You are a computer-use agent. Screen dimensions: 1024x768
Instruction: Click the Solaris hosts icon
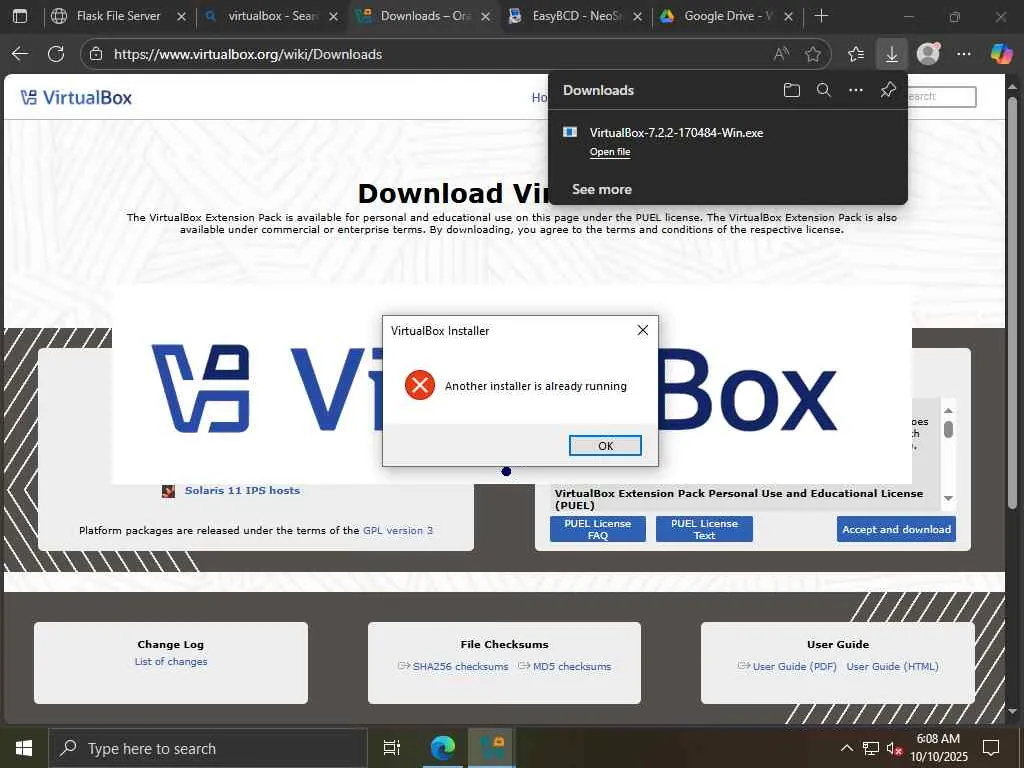(x=168, y=491)
